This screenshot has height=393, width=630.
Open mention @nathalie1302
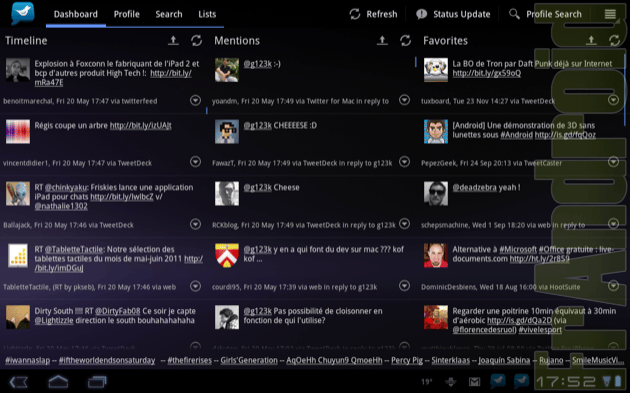point(61,206)
